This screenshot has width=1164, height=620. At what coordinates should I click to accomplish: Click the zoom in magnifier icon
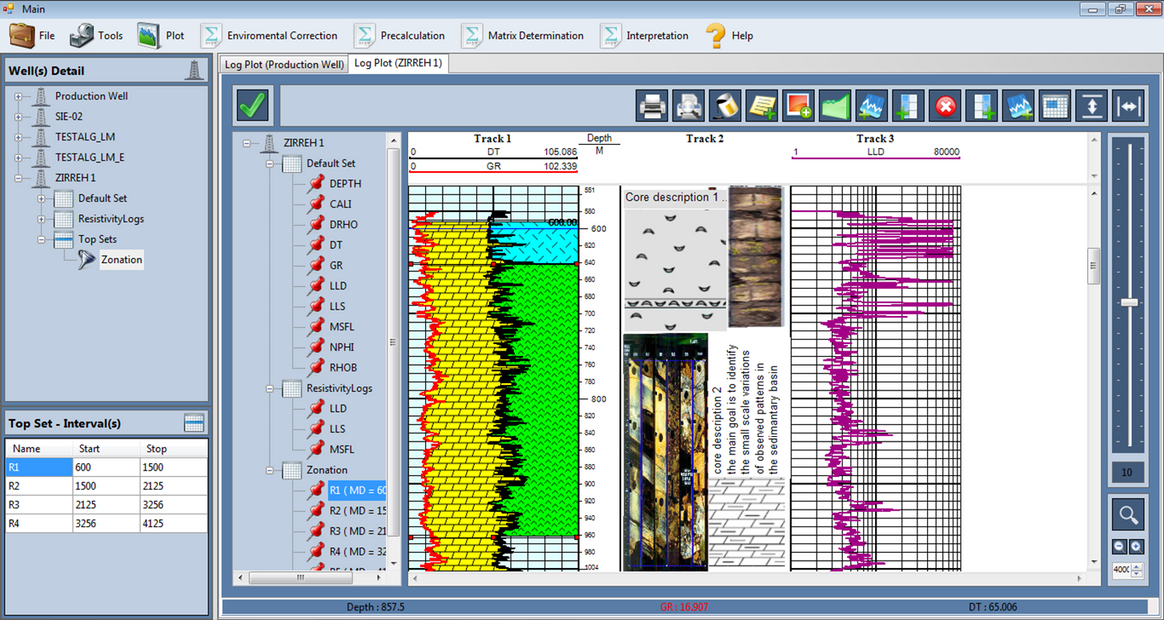click(1136, 547)
